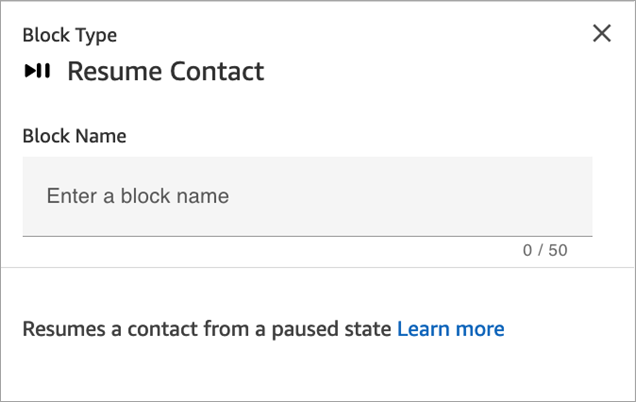The height and width of the screenshot is (402, 636).
Task: Open the Learn more link
Action: pos(450,329)
